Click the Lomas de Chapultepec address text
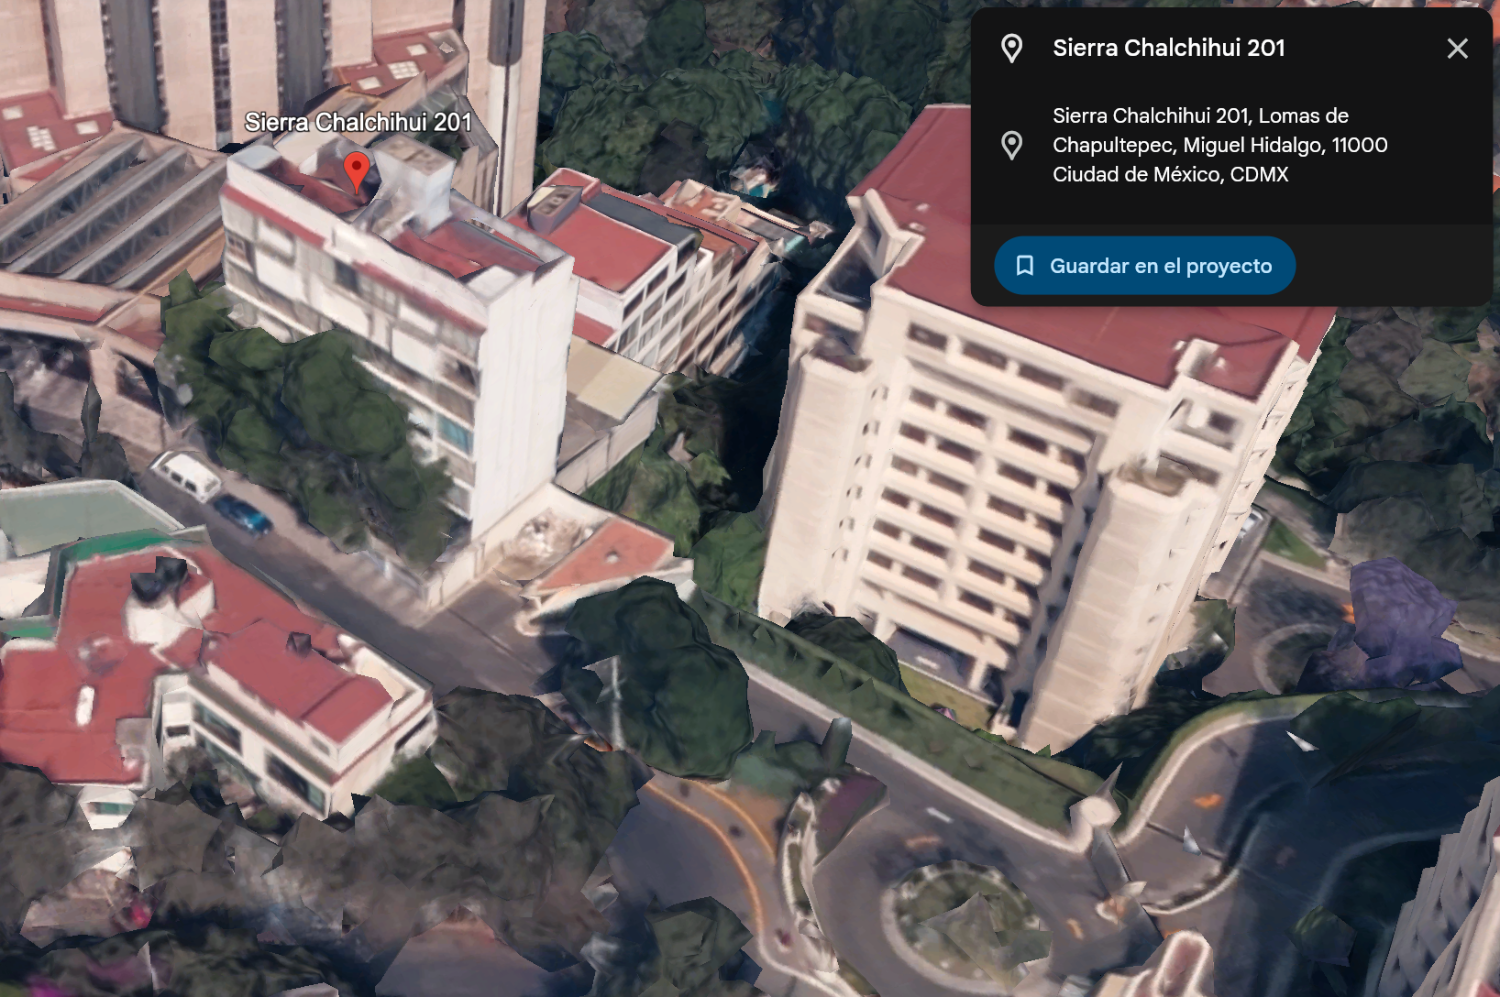 pyautogui.click(x=1219, y=145)
